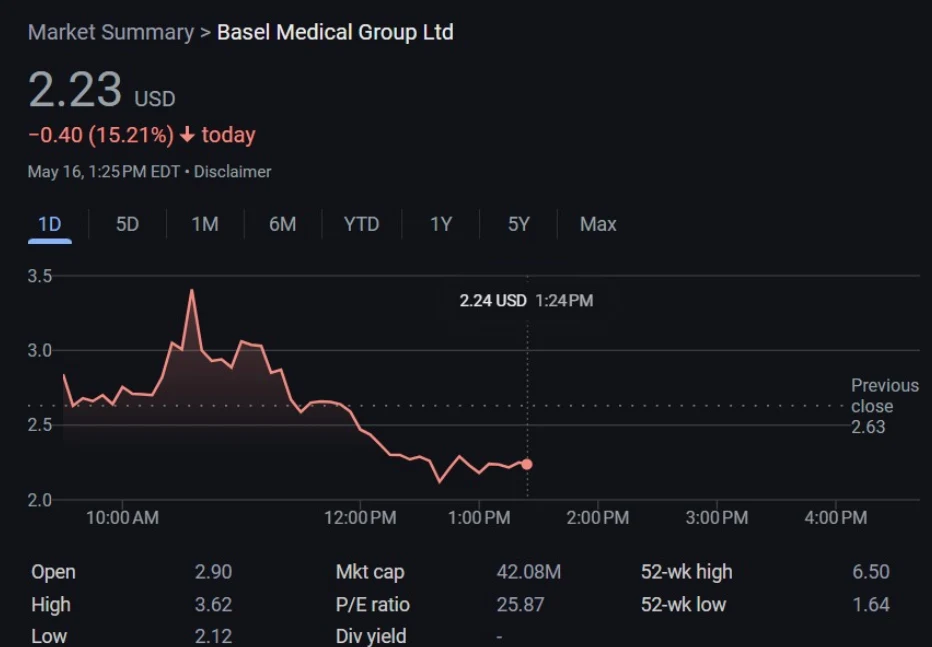The image size is (932, 647).
Task: Click the chart's current price dot marker
Action: point(527,464)
